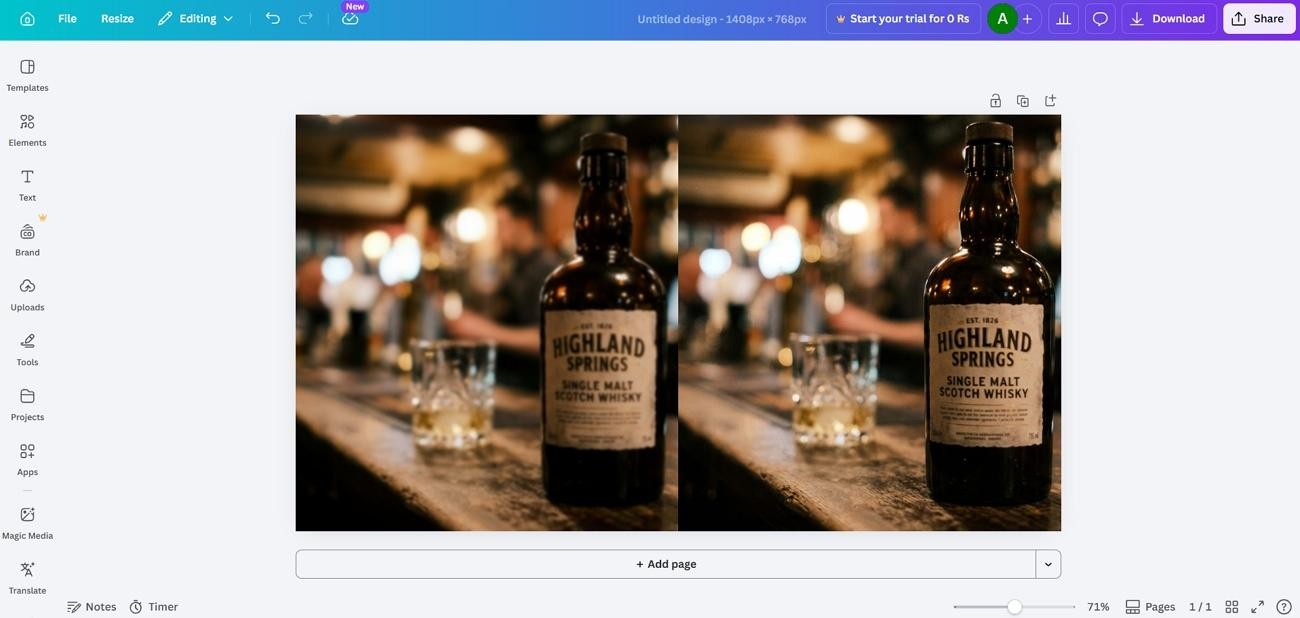Open the account avatar A
Image resolution: width=1300 pixels, height=618 pixels.
coord(1002,18)
